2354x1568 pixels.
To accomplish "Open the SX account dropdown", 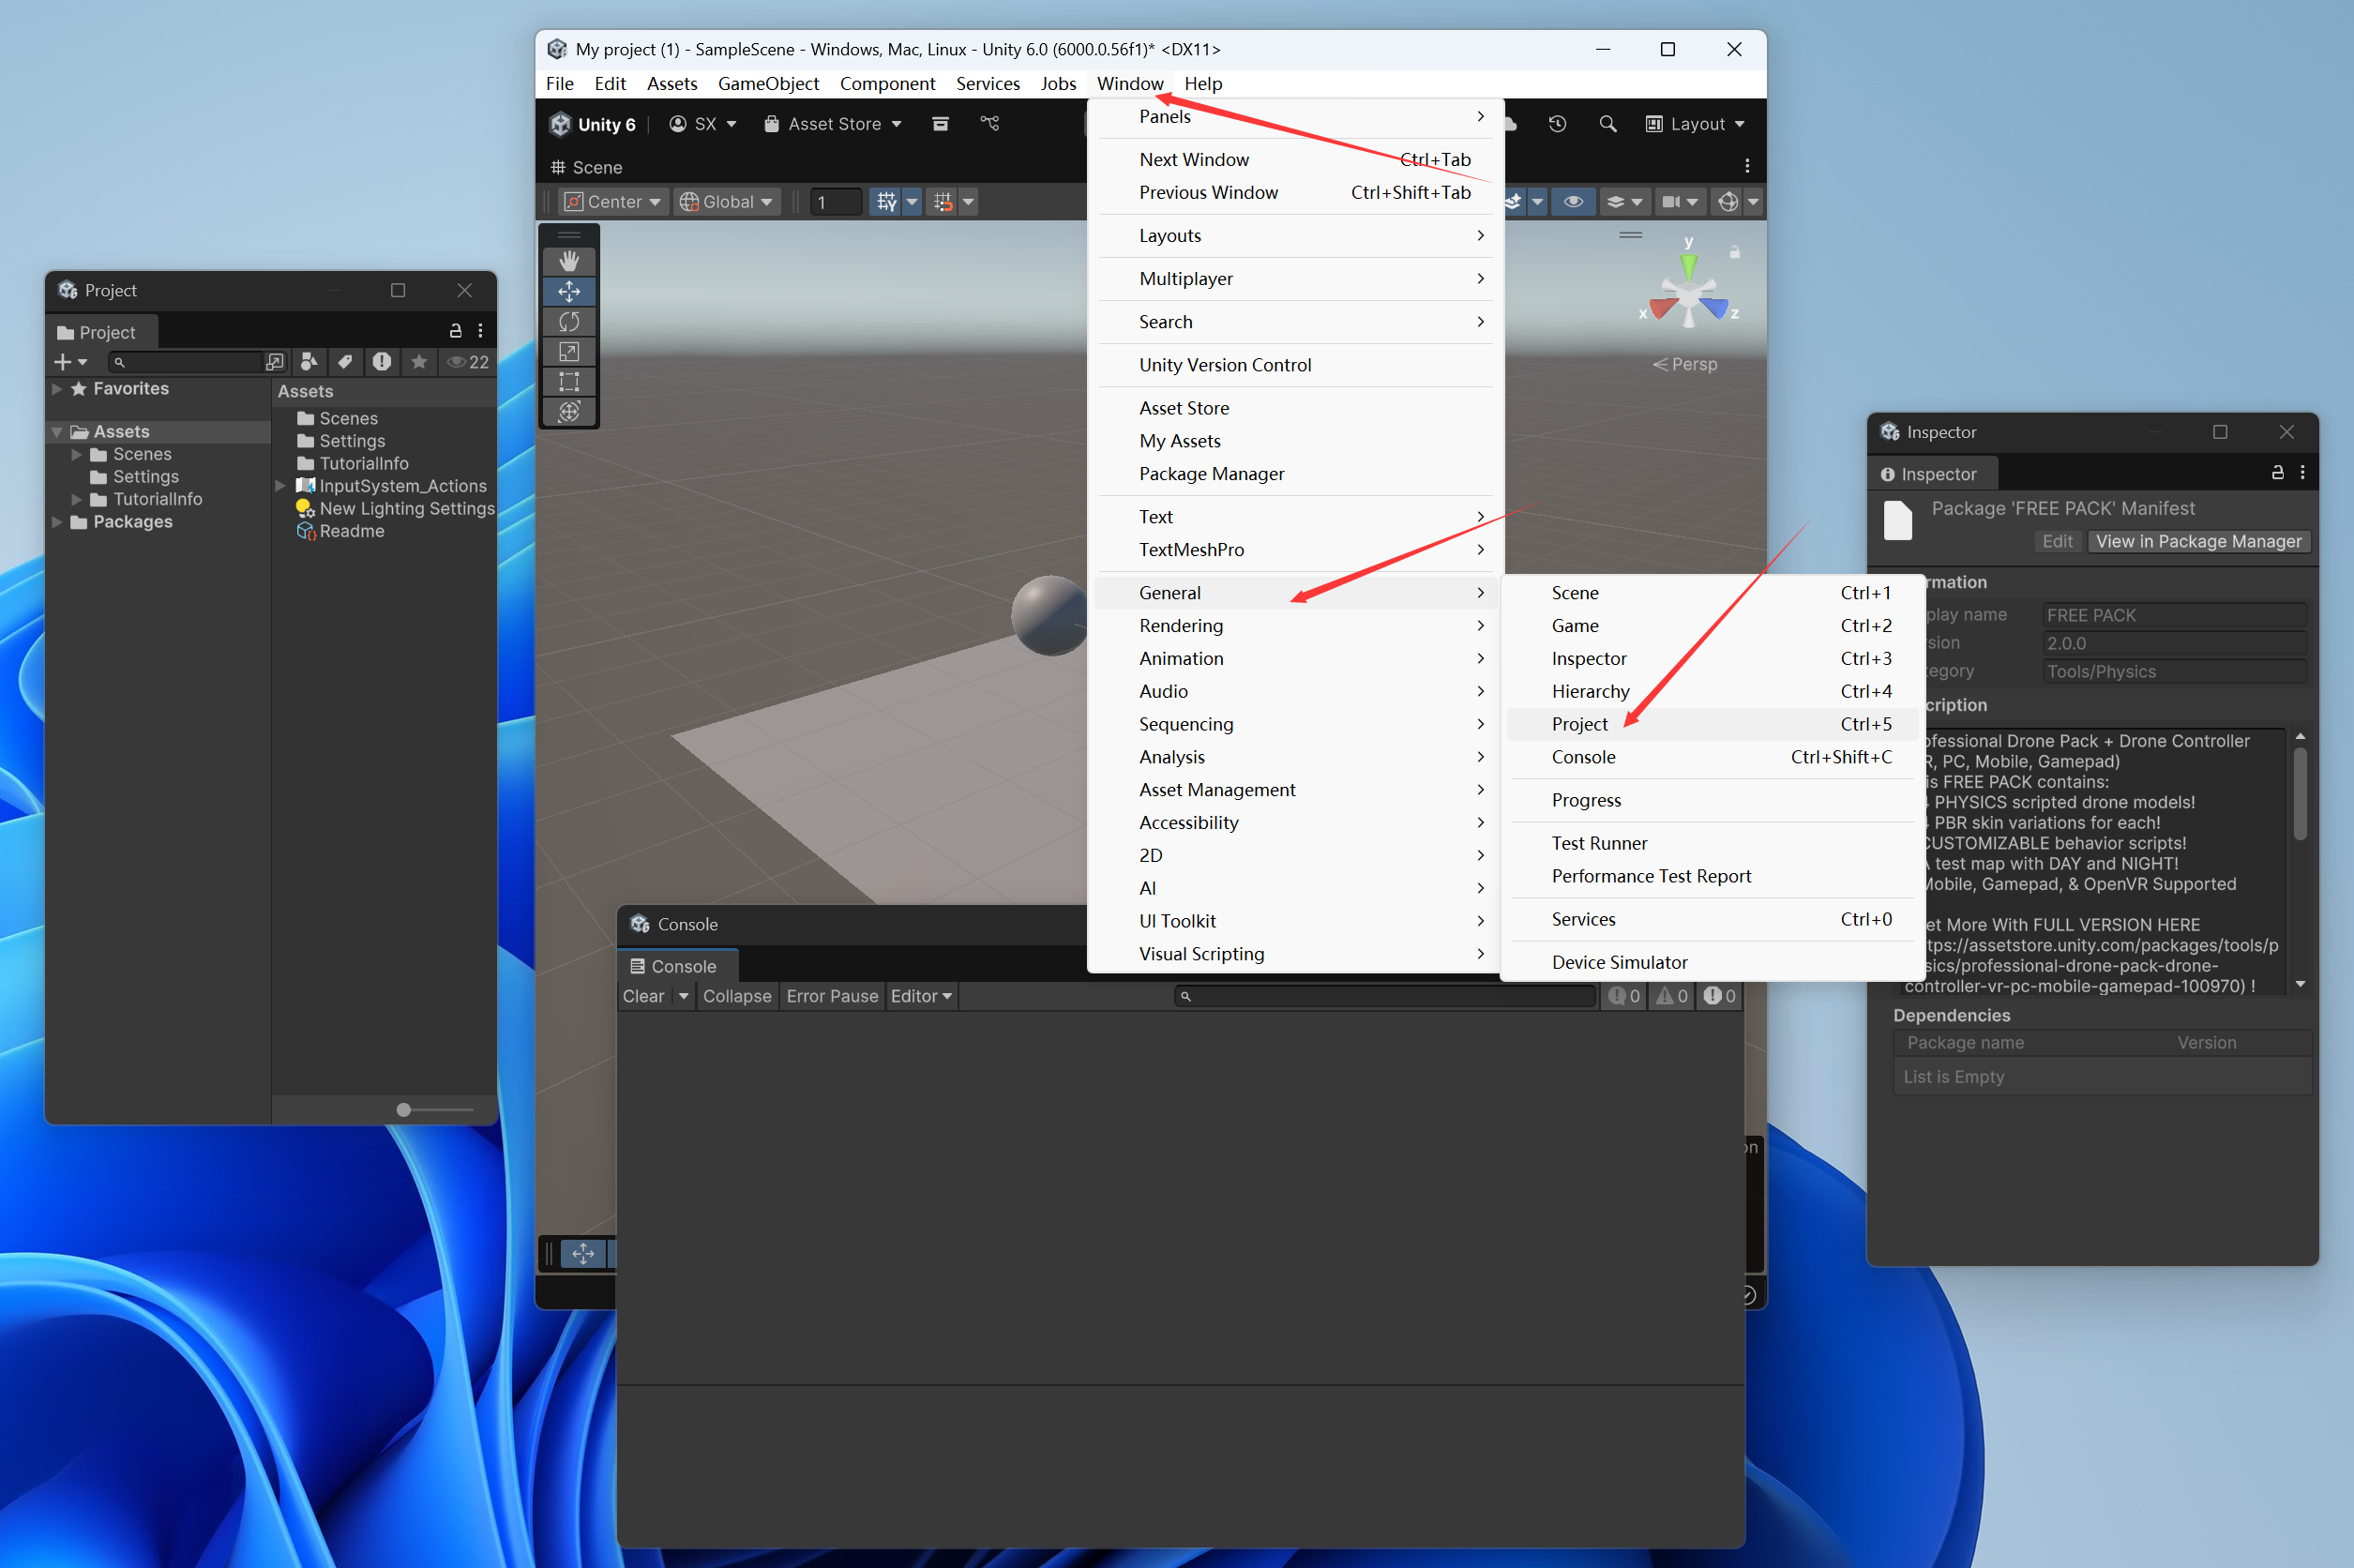I will click(703, 124).
